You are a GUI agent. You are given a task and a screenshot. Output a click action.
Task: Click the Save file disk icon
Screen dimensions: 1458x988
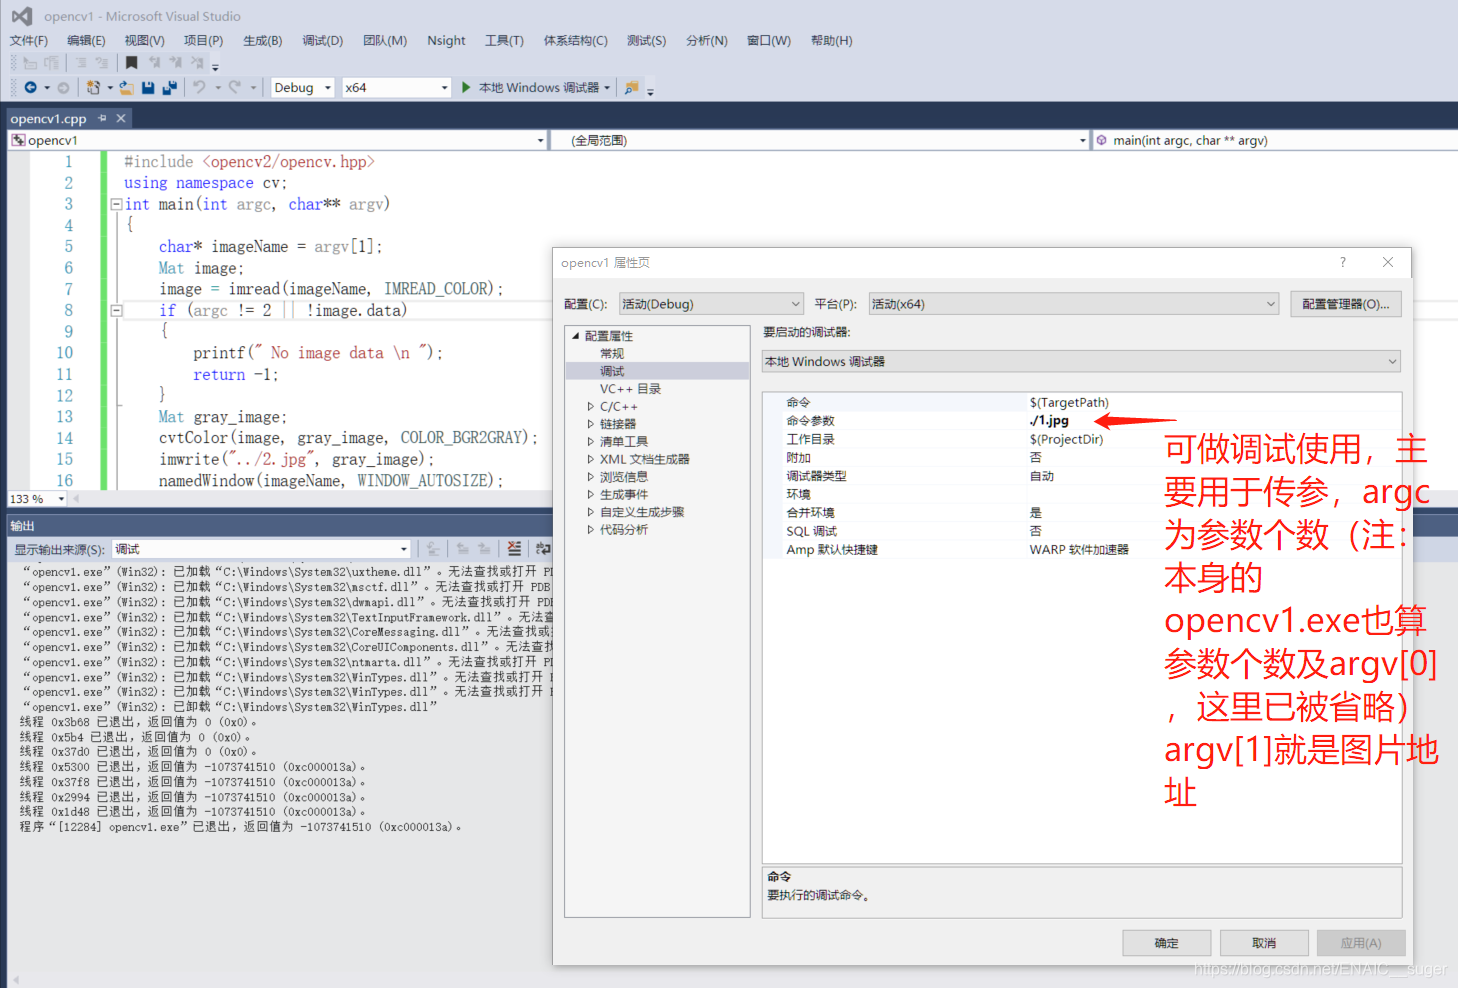point(148,88)
